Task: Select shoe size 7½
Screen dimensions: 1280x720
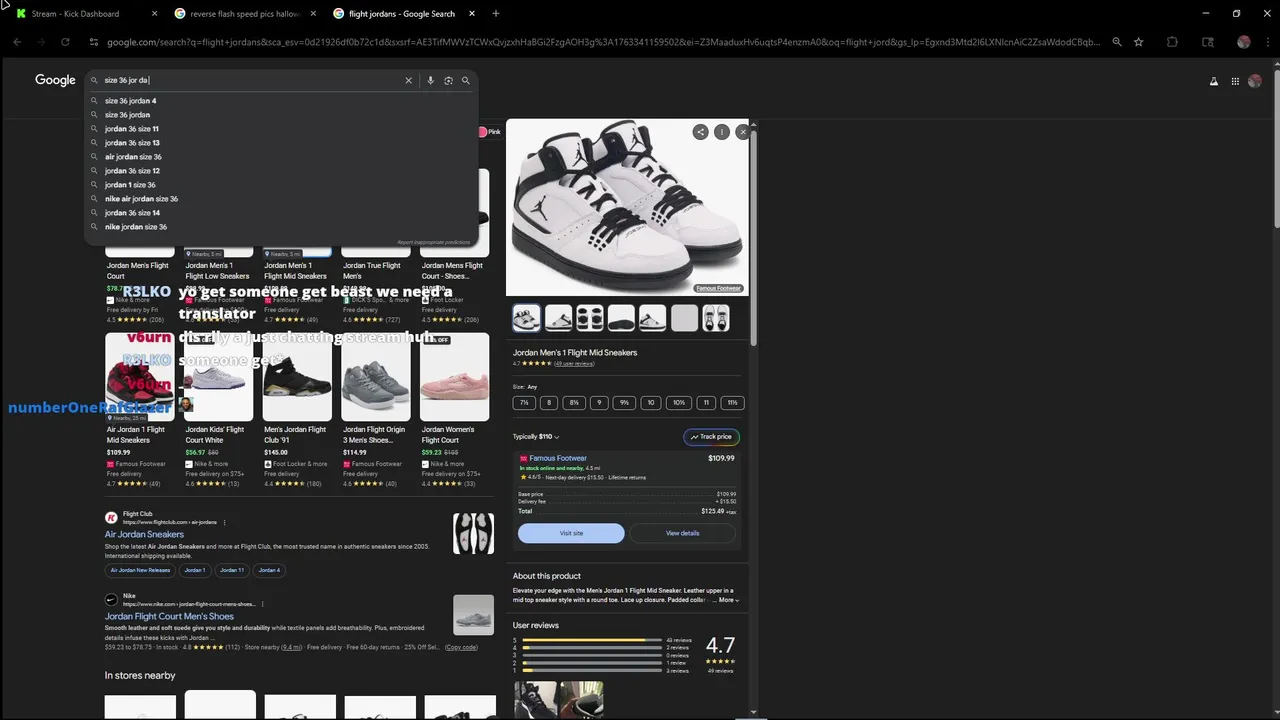Action: click(524, 403)
